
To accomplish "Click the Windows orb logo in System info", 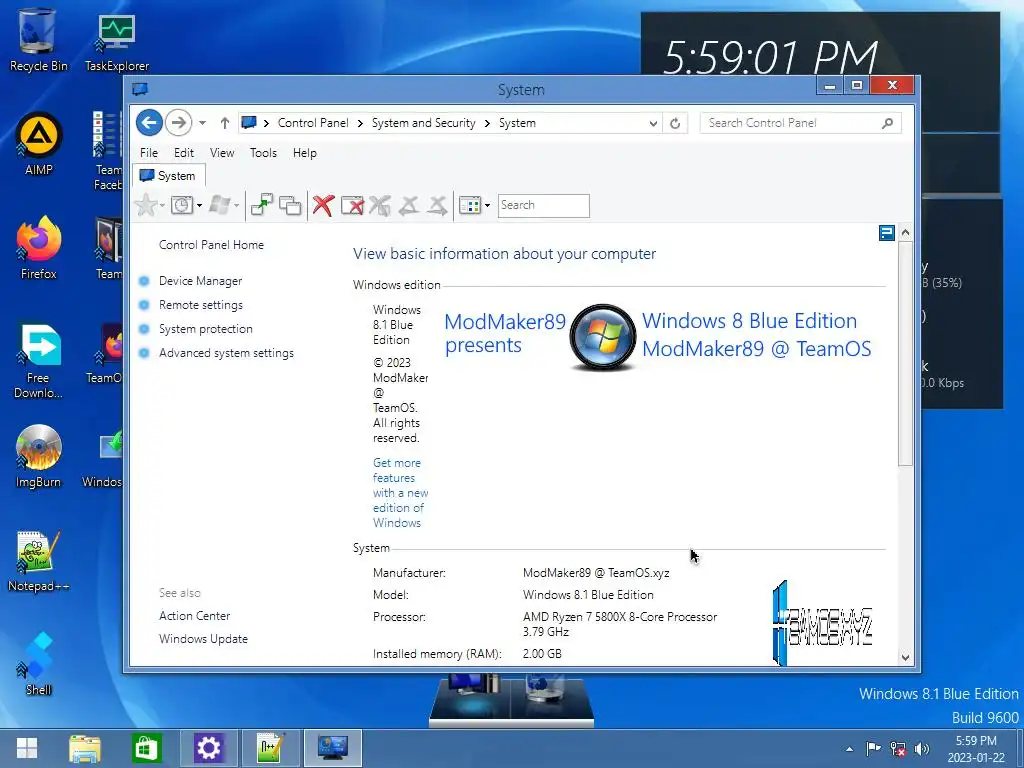I will pos(602,338).
